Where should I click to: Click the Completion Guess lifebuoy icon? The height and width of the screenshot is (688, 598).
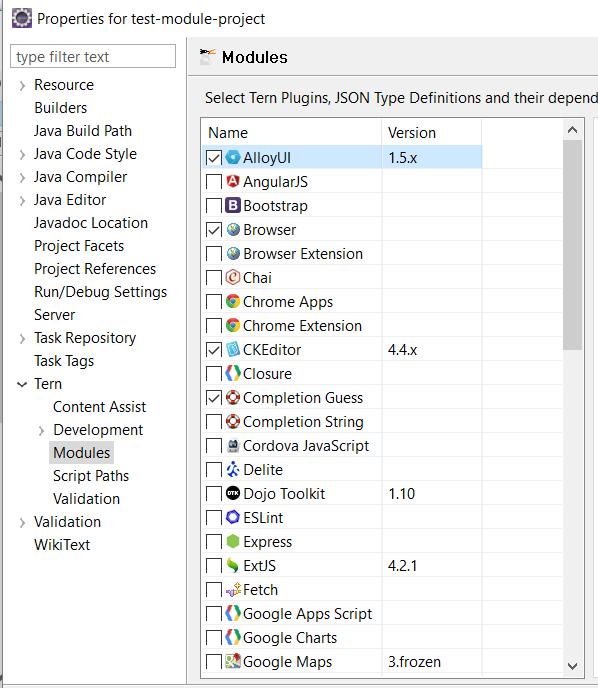[x=233, y=398]
